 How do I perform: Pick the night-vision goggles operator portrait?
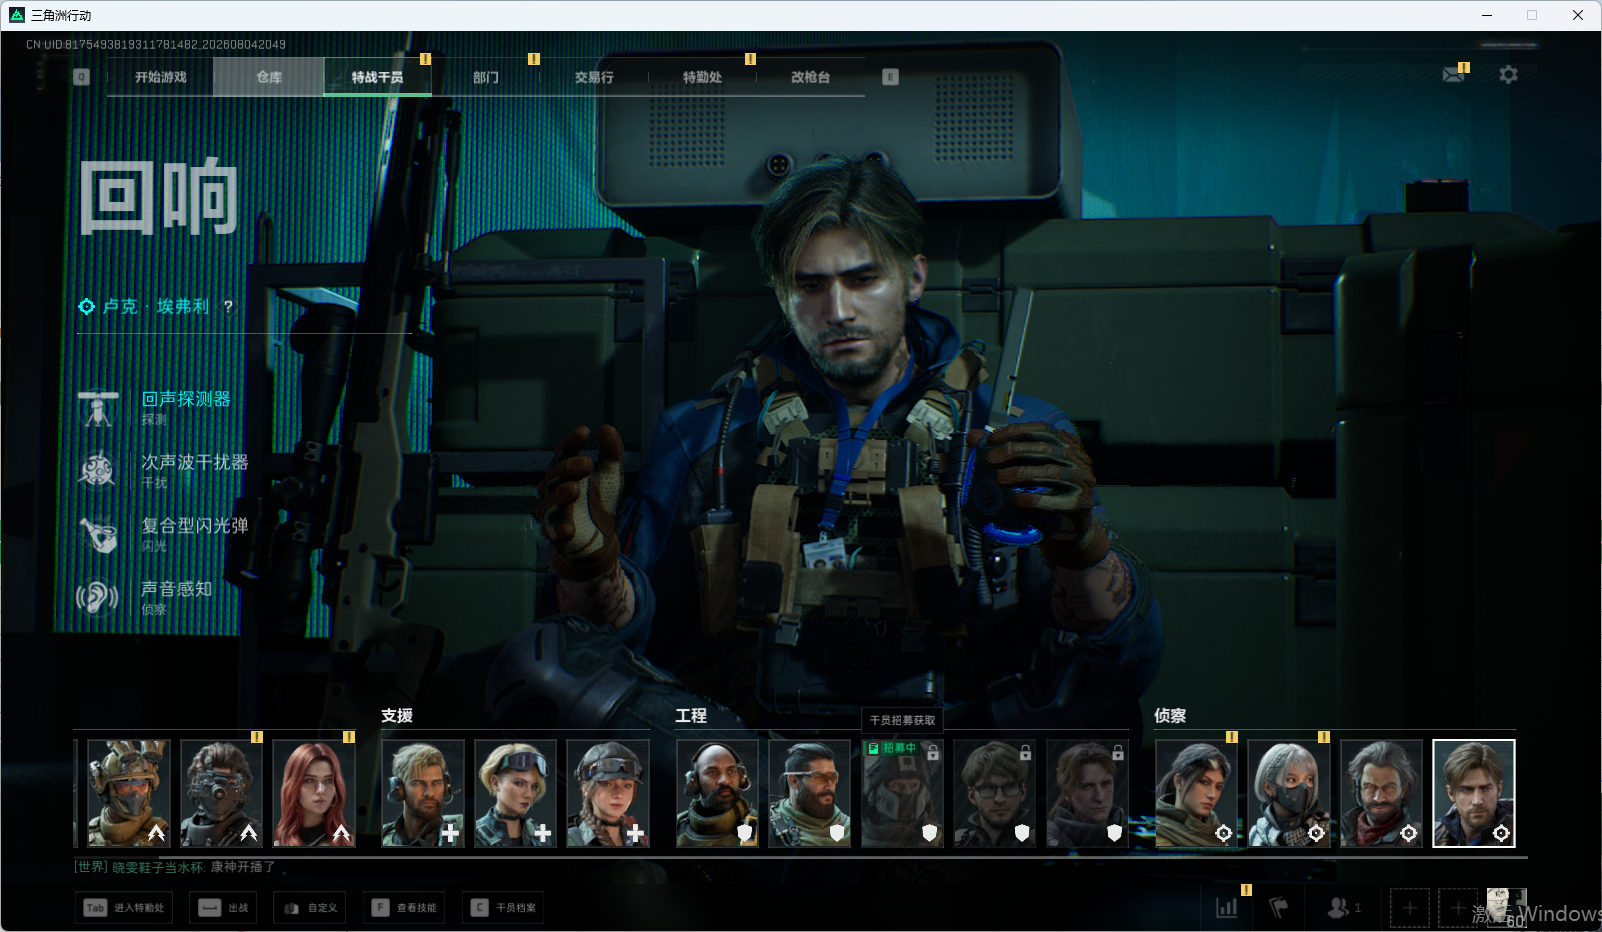[x=222, y=794]
